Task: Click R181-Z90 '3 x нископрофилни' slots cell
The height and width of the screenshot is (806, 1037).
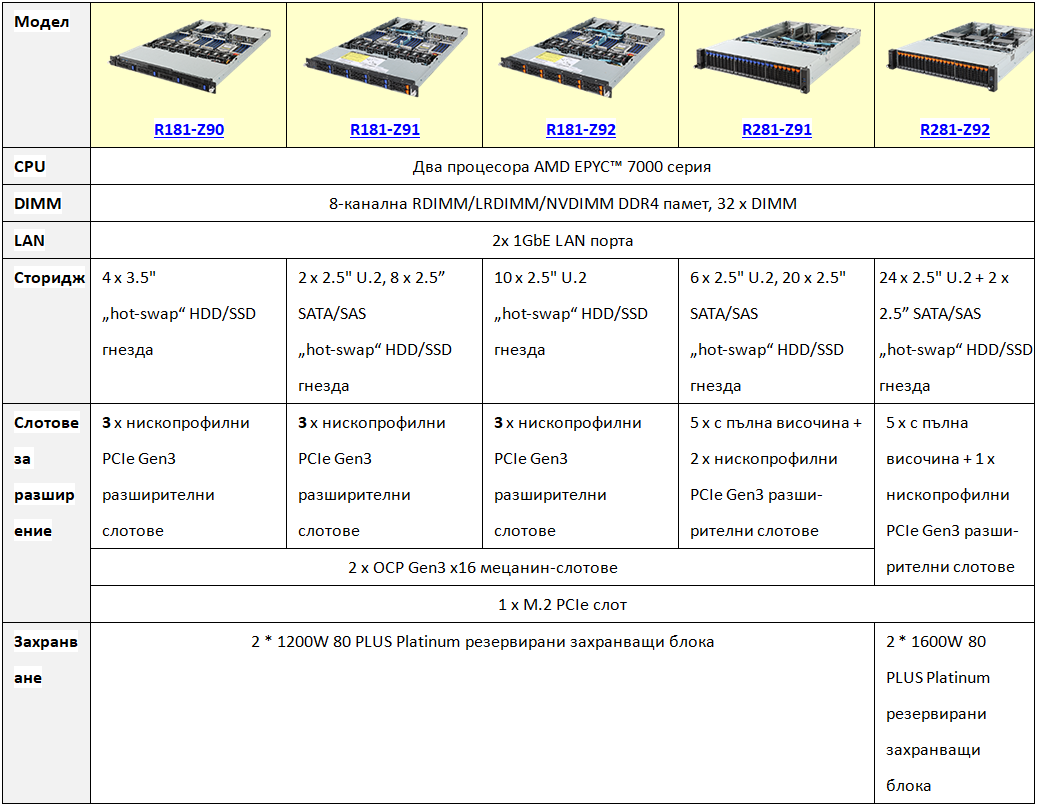Action: click(188, 475)
